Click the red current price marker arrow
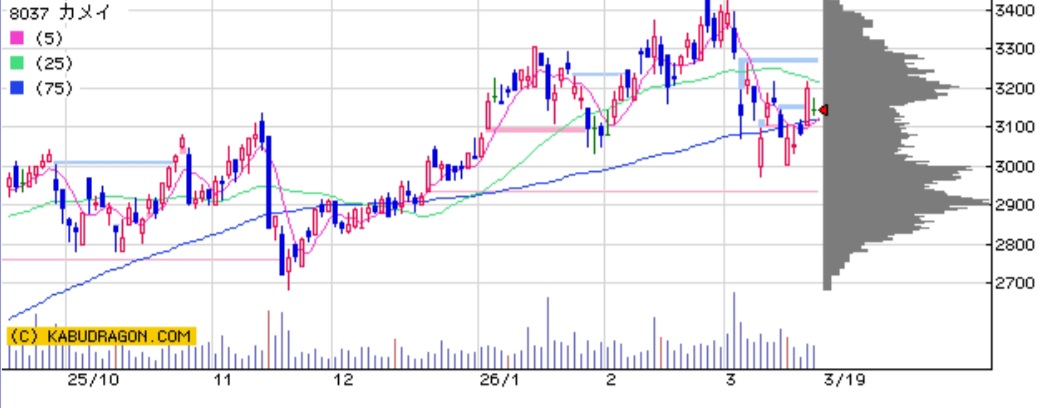This screenshot has height=408, width=1054. (x=823, y=110)
